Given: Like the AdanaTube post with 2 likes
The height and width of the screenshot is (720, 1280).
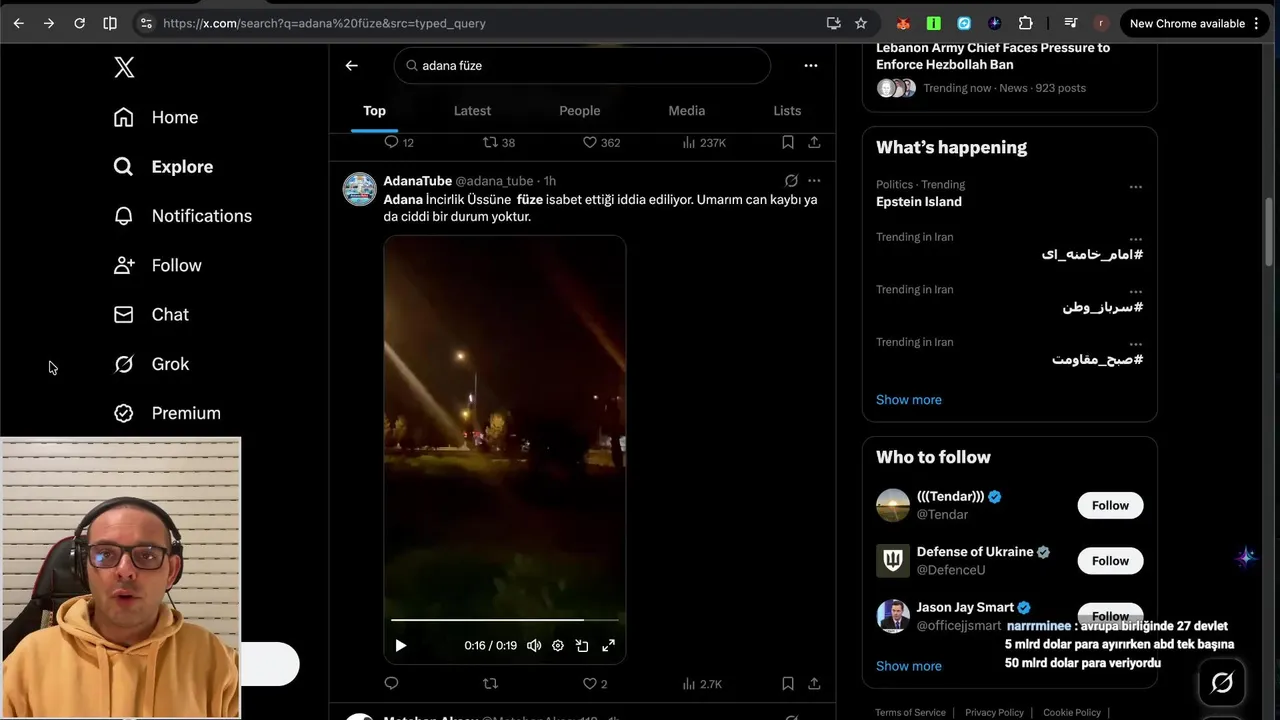Looking at the screenshot, I should tap(594, 684).
